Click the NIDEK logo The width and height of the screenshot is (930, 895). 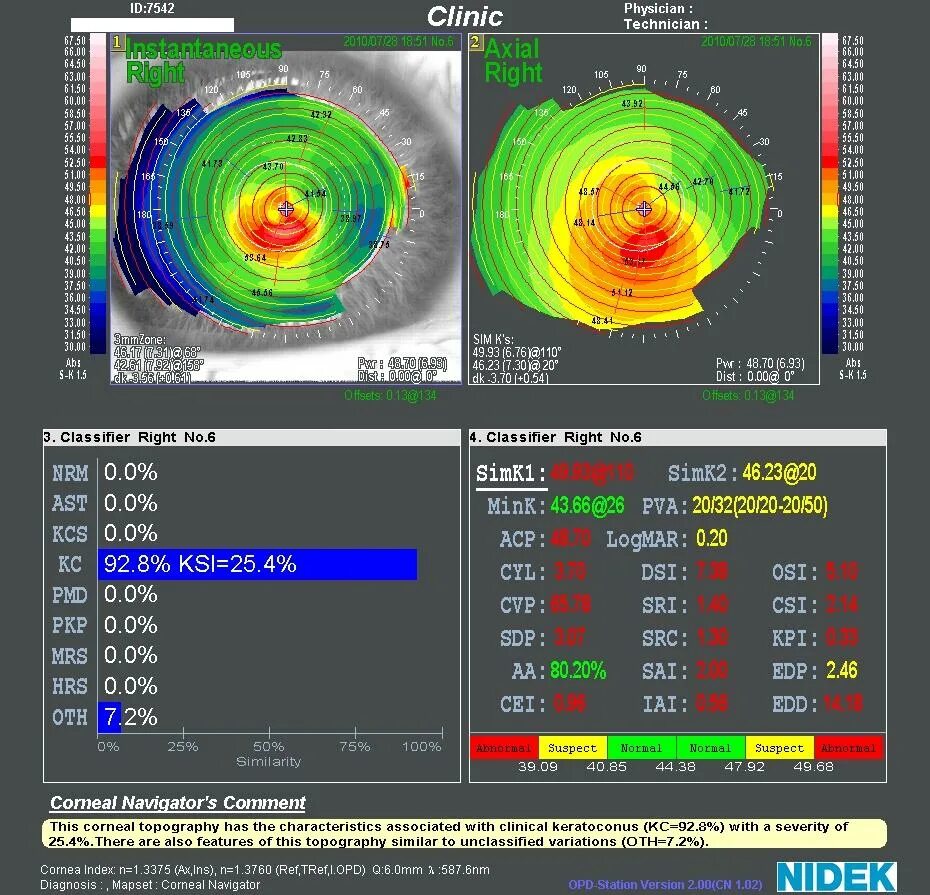[837, 877]
